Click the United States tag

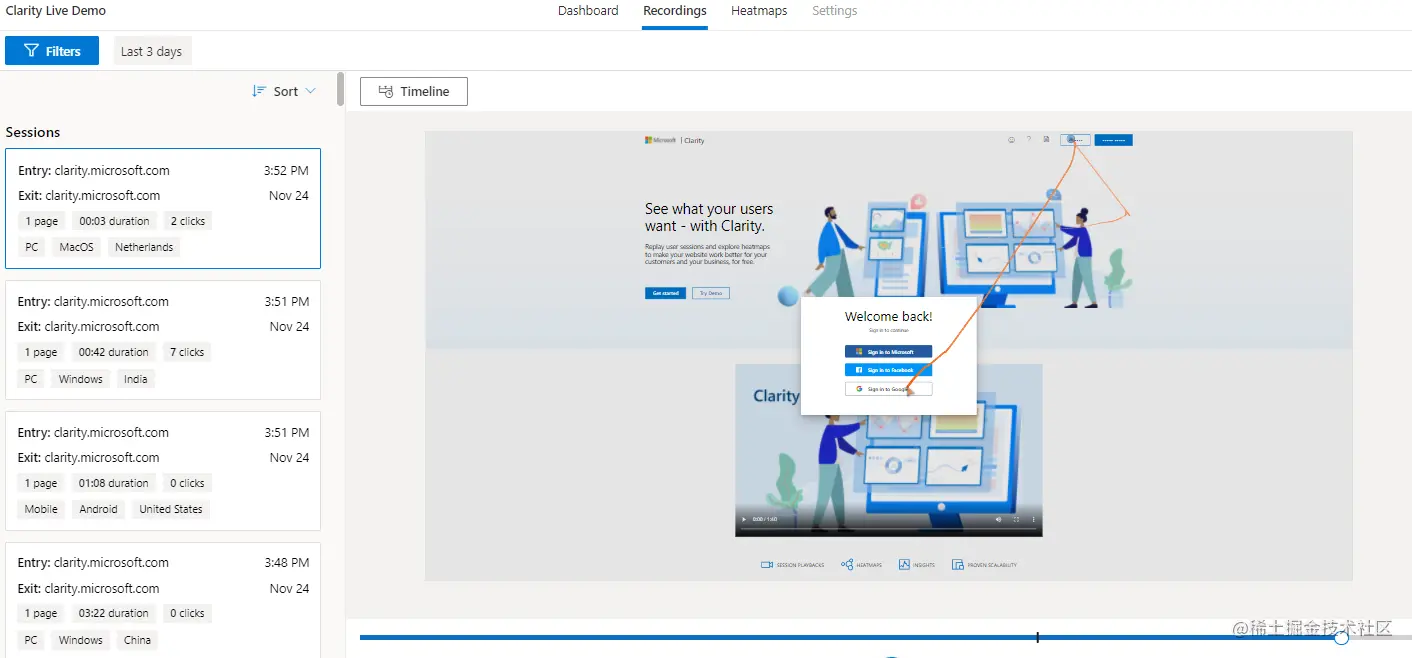tap(171, 509)
